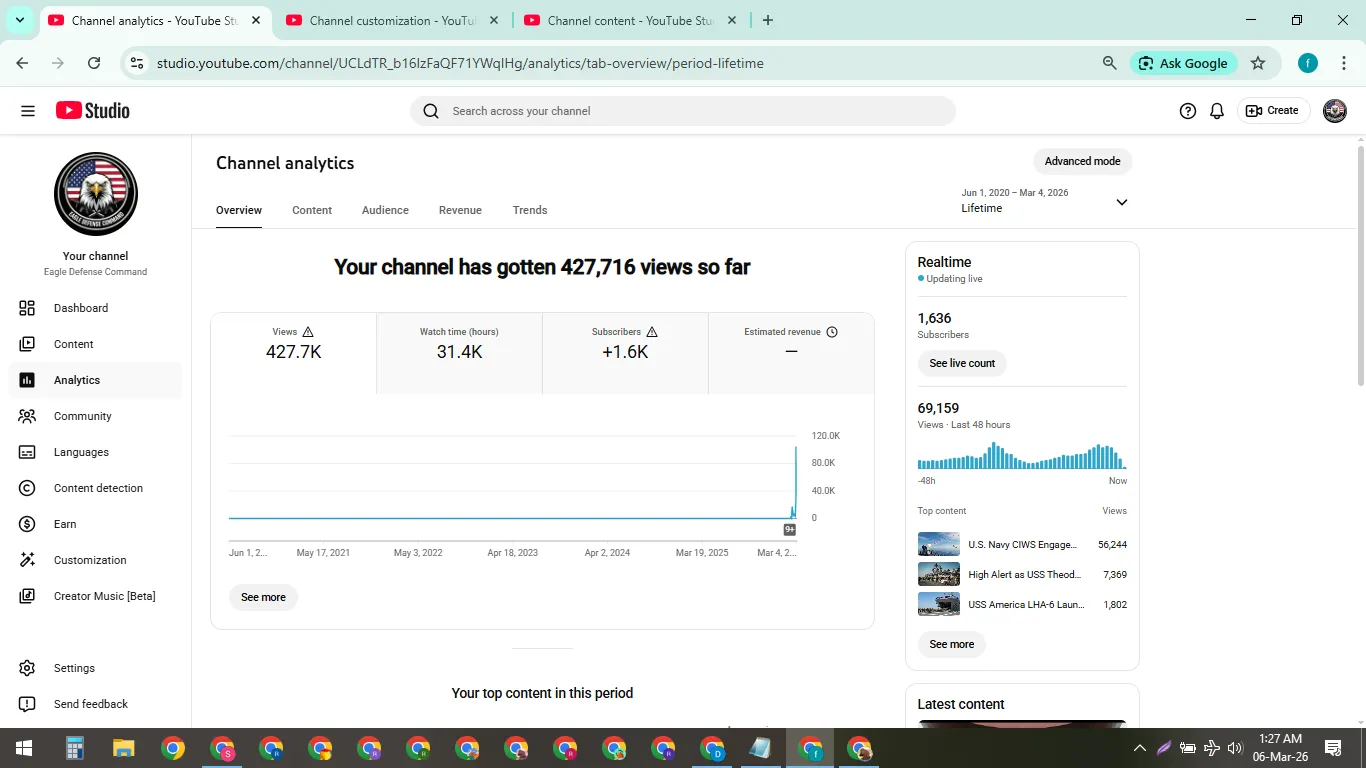
Task: Click the 48-hour realtime views bar chart
Action: coord(1022,456)
